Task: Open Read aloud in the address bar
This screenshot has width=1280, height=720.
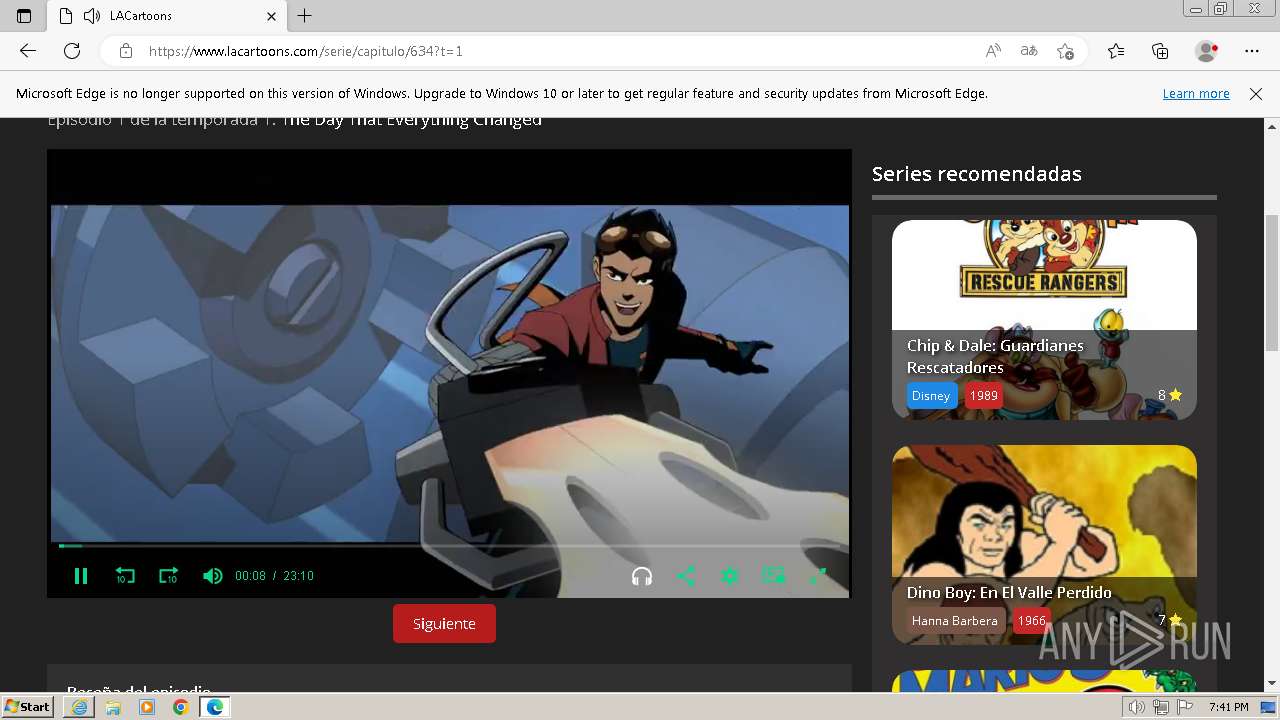Action: click(x=993, y=51)
